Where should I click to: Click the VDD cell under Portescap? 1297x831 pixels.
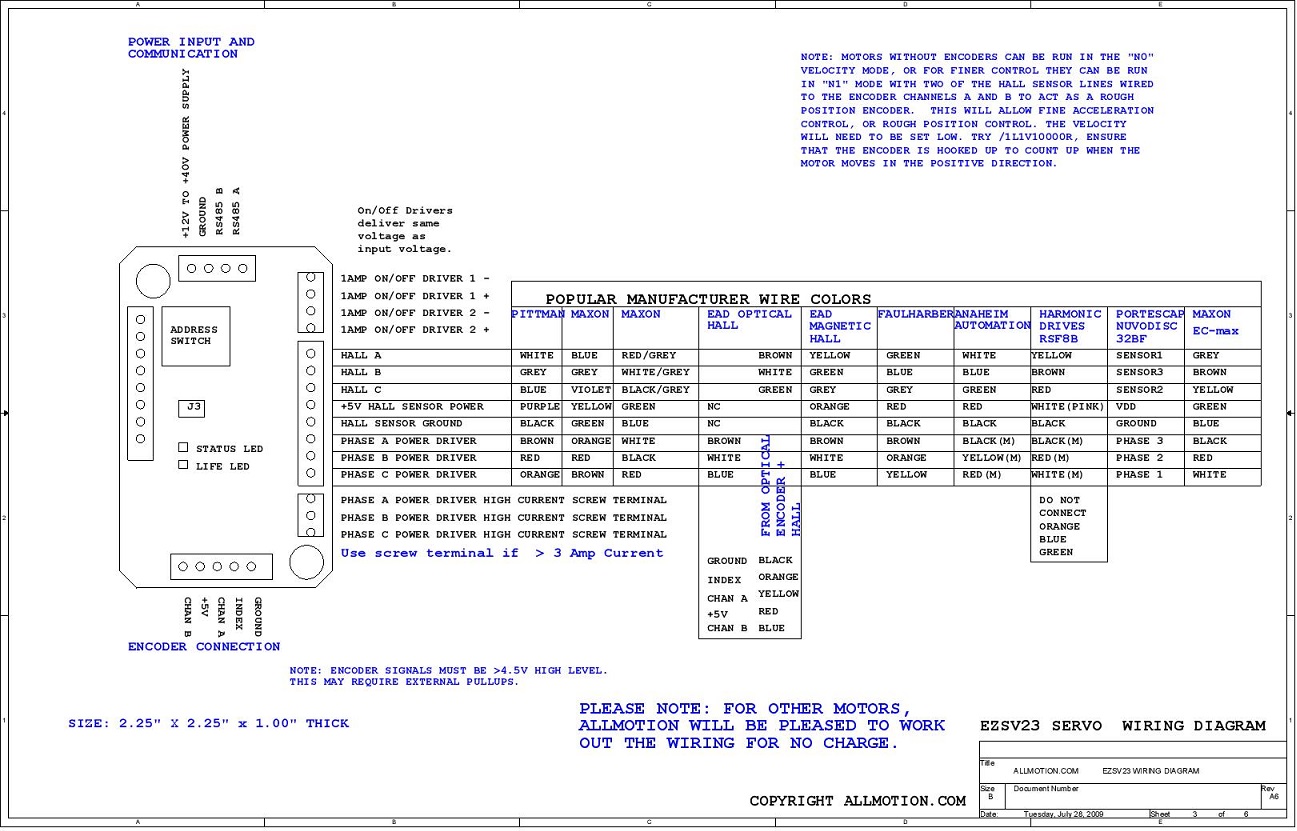pyautogui.click(x=1127, y=407)
